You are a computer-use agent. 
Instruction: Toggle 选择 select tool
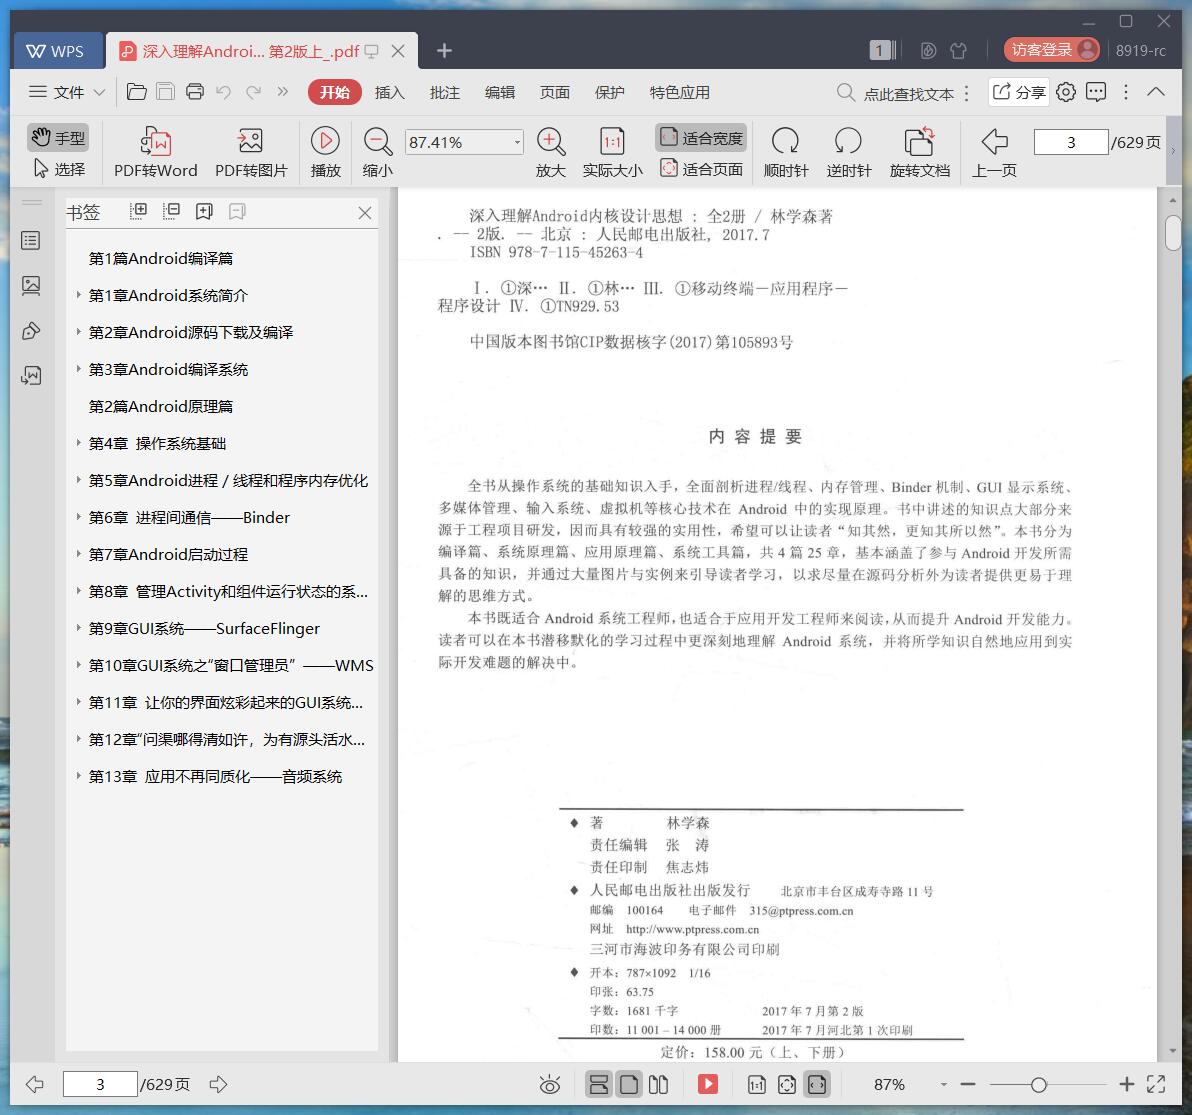[x=59, y=169]
